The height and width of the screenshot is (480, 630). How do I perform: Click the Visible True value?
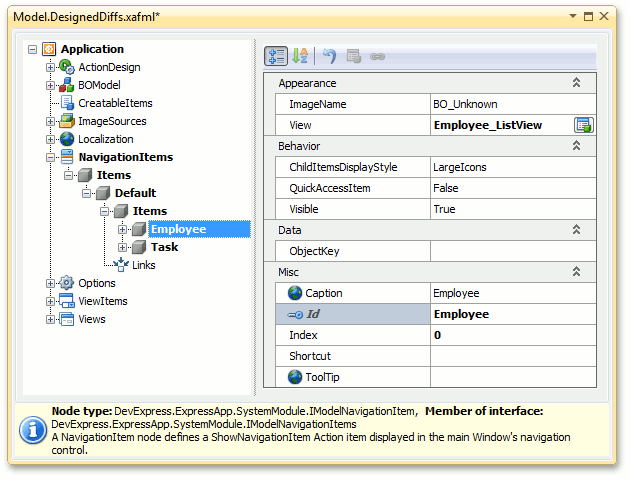tap(513, 209)
